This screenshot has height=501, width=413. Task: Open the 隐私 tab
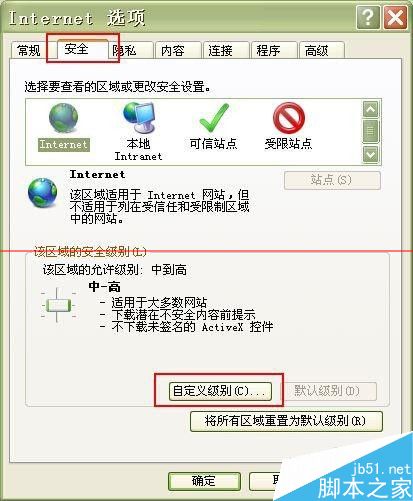coord(127,51)
